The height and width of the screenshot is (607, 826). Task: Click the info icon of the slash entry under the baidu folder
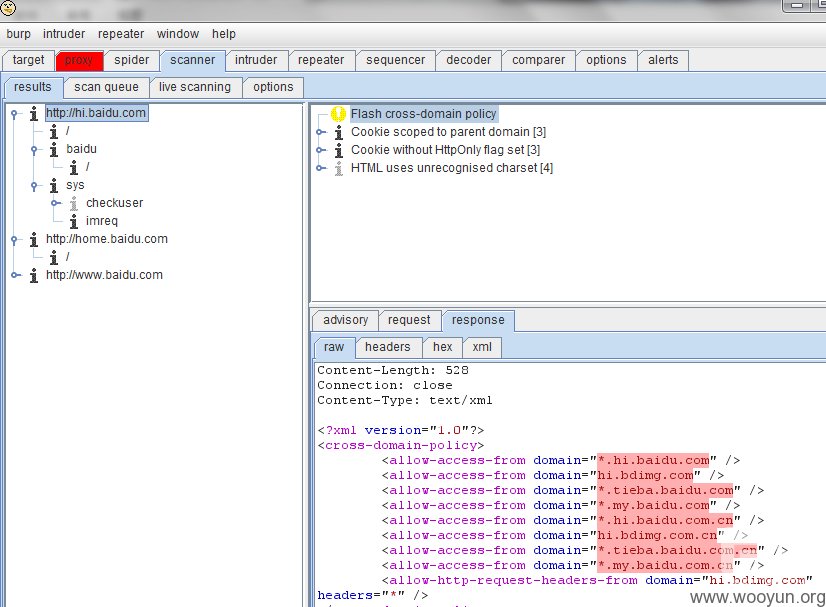[x=74, y=168]
